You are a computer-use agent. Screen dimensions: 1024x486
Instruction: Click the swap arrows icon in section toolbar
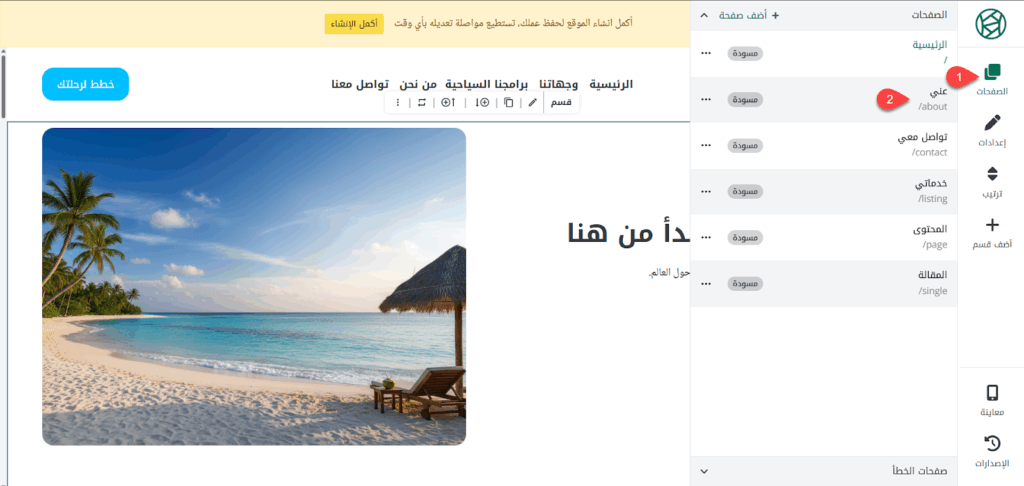click(x=421, y=102)
